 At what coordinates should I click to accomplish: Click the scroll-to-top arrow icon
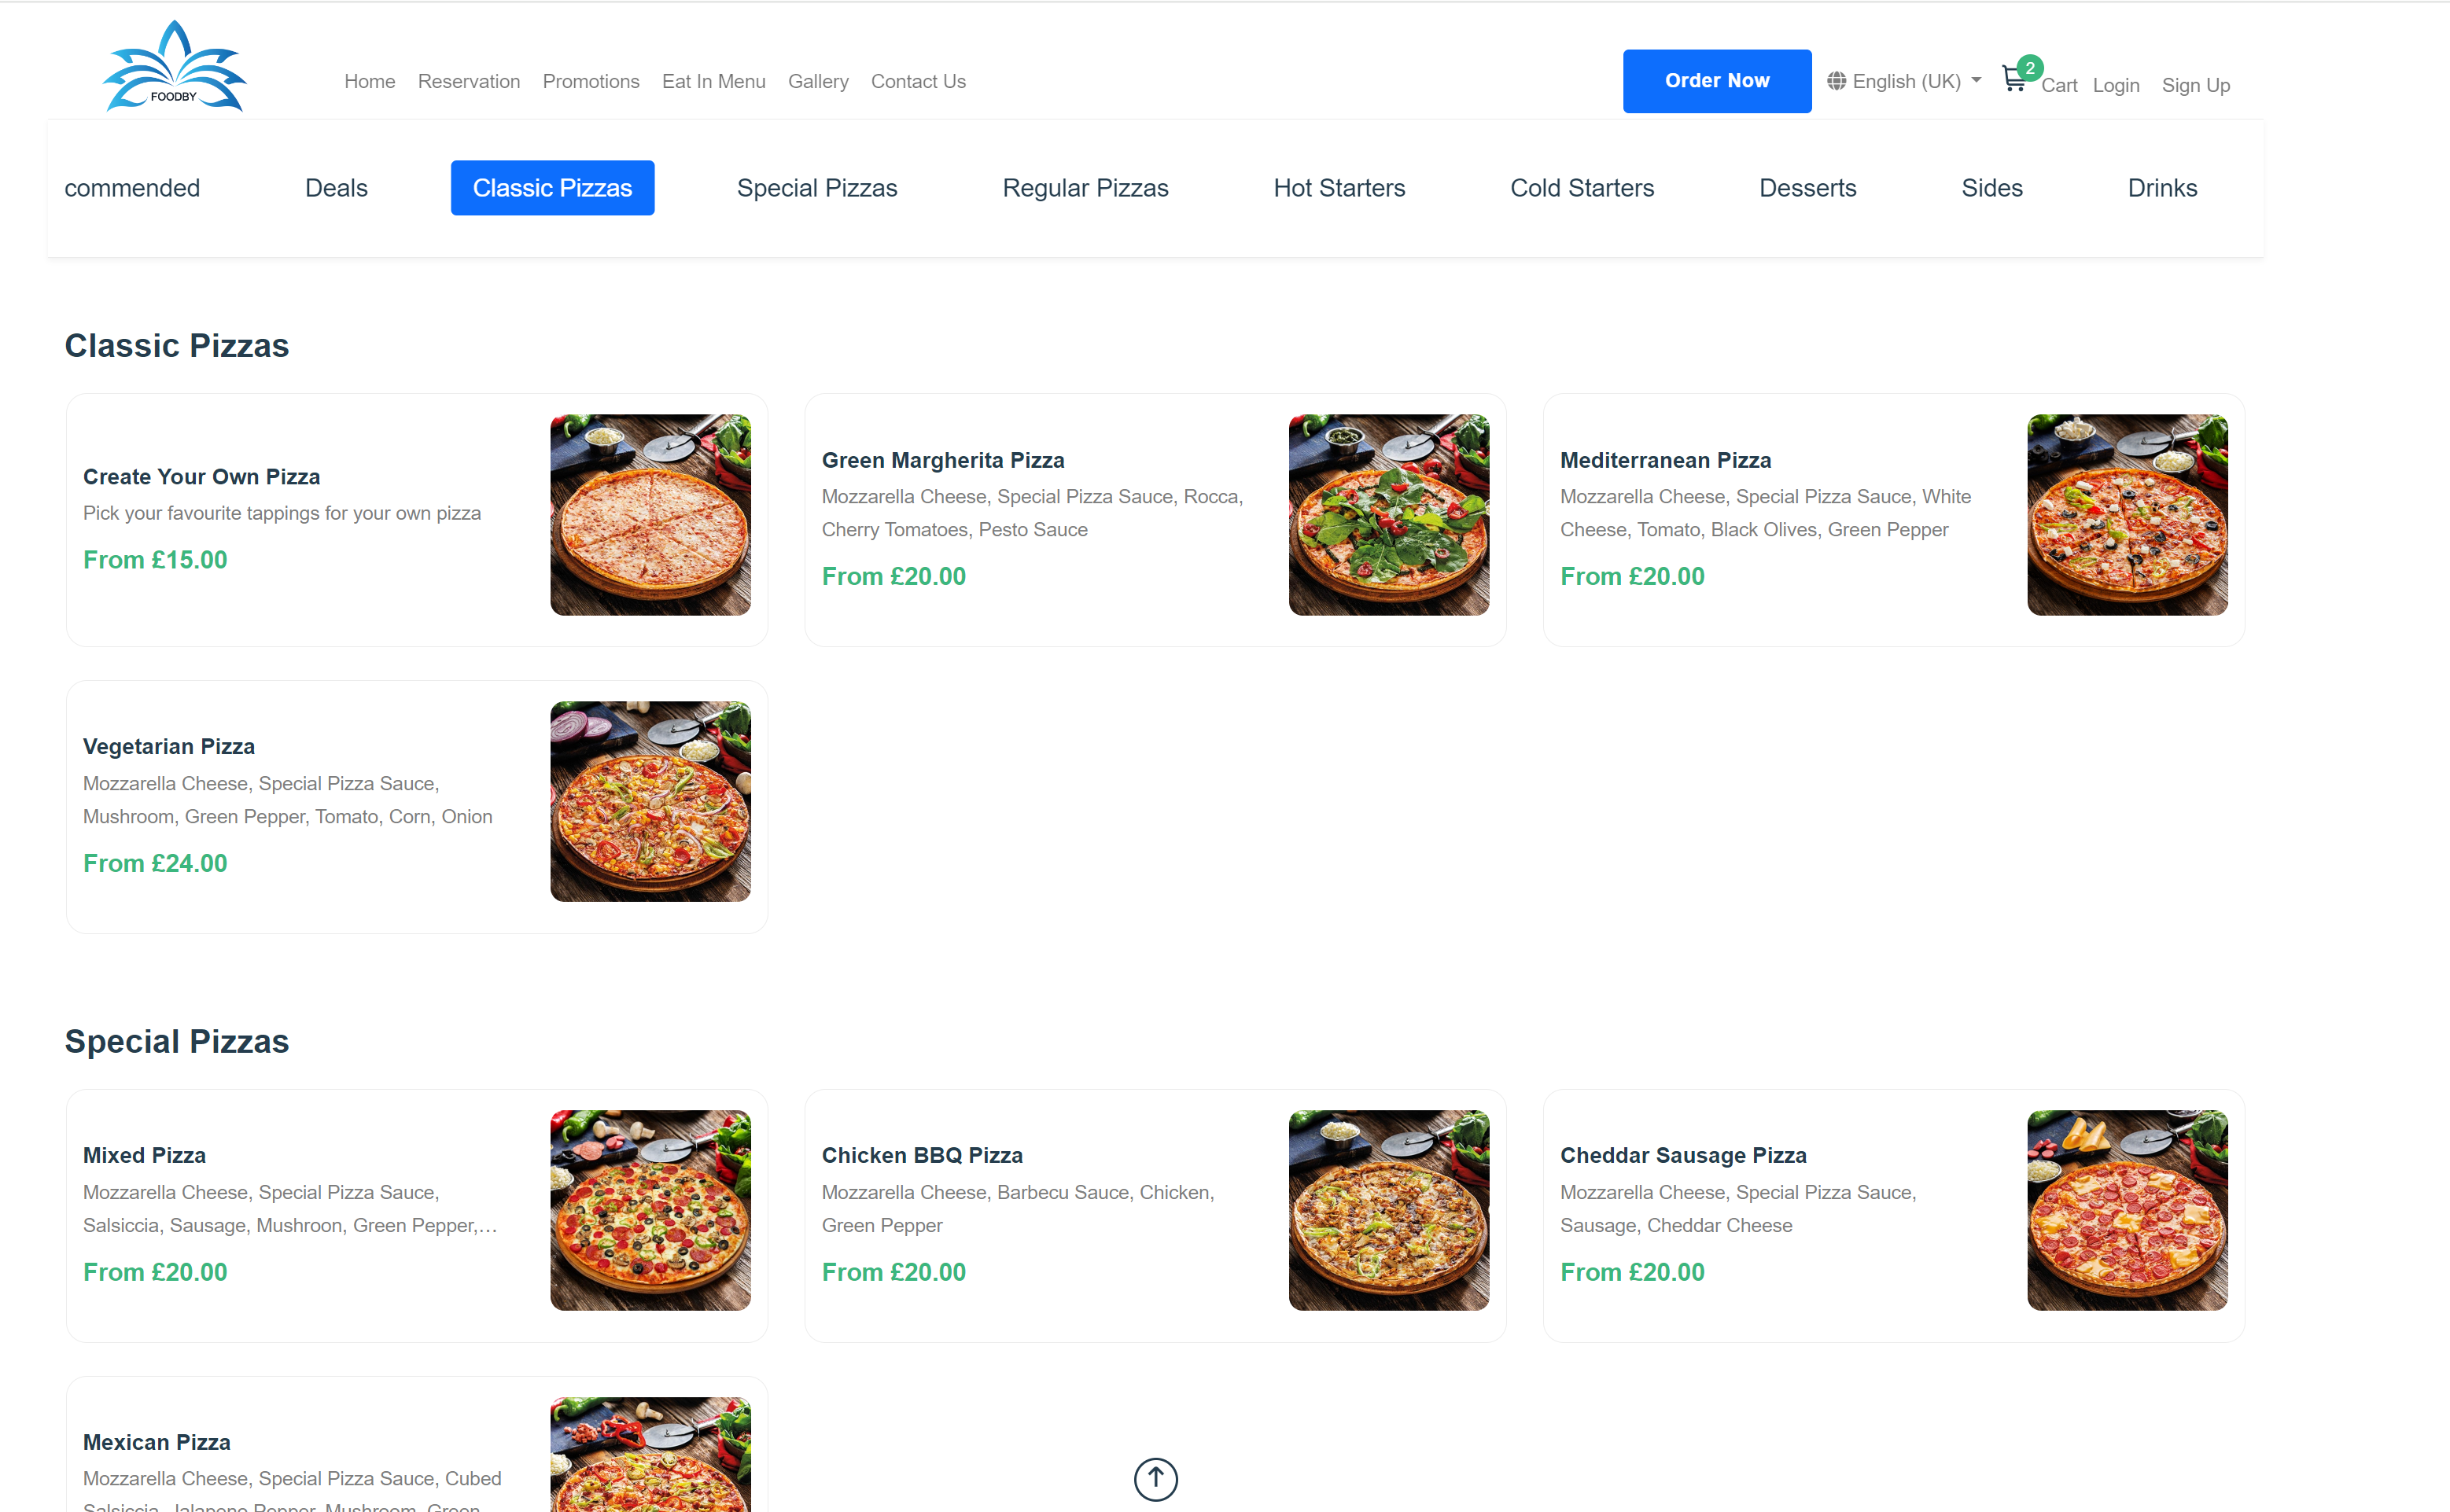click(x=1155, y=1478)
